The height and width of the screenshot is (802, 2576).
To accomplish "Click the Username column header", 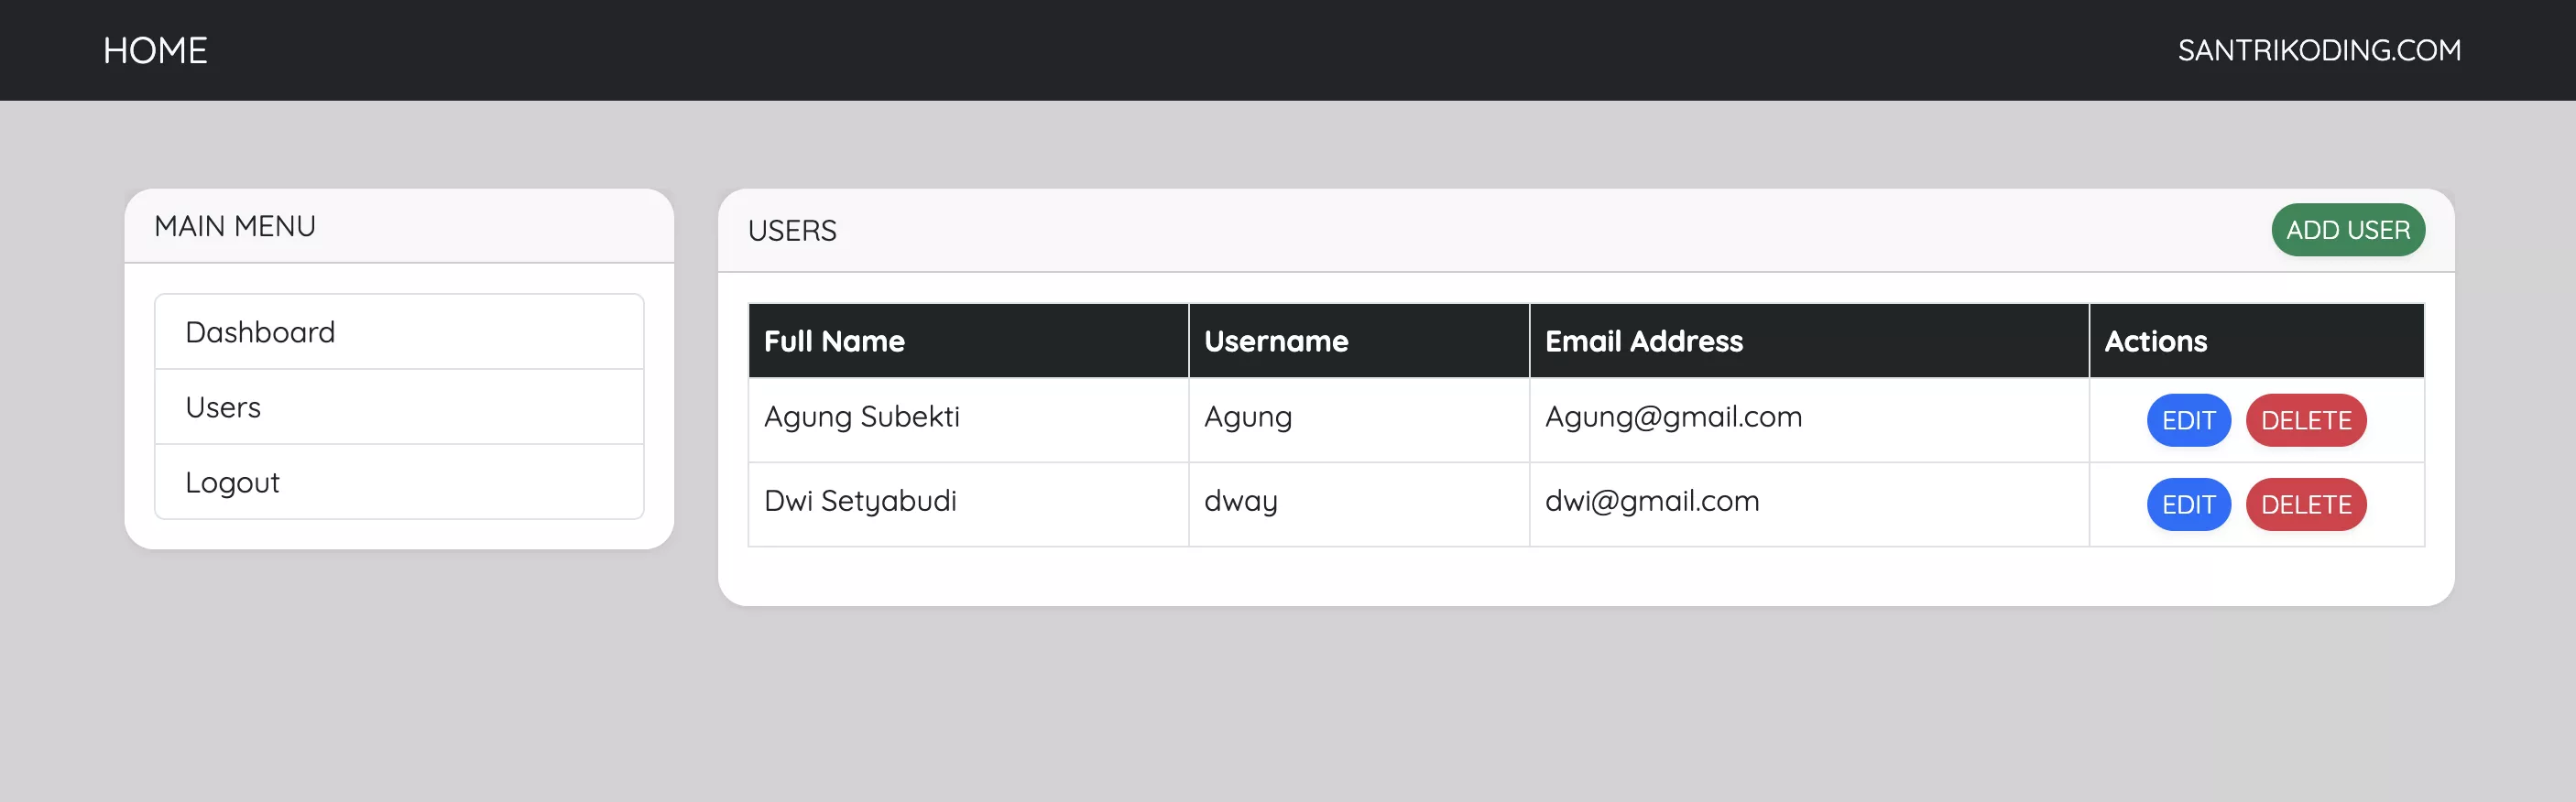I will (x=1358, y=341).
